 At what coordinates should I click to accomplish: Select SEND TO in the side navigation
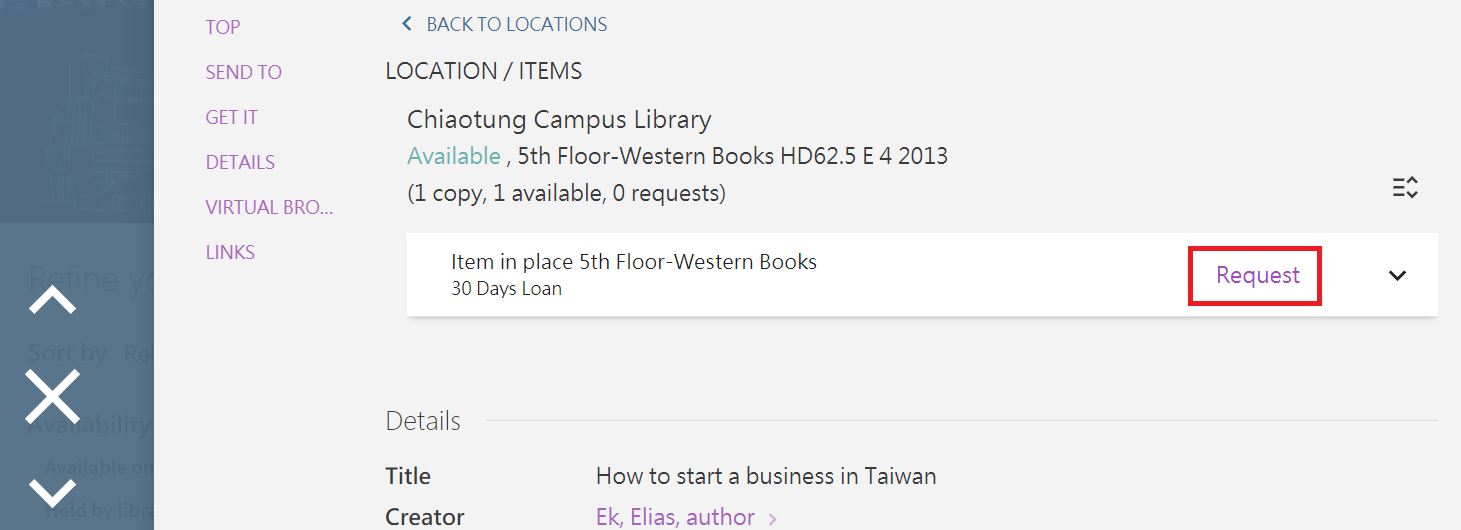244,72
